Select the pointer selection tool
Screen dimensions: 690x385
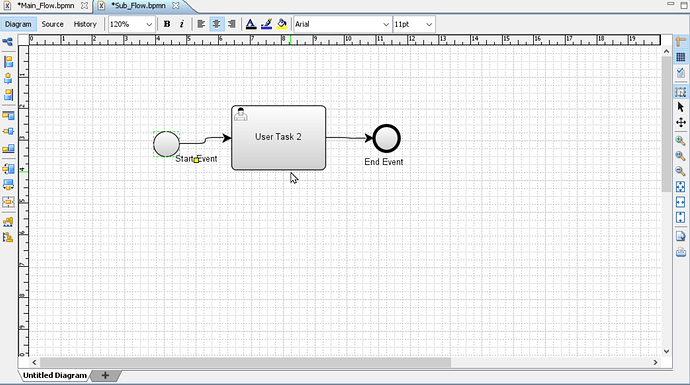click(681, 107)
